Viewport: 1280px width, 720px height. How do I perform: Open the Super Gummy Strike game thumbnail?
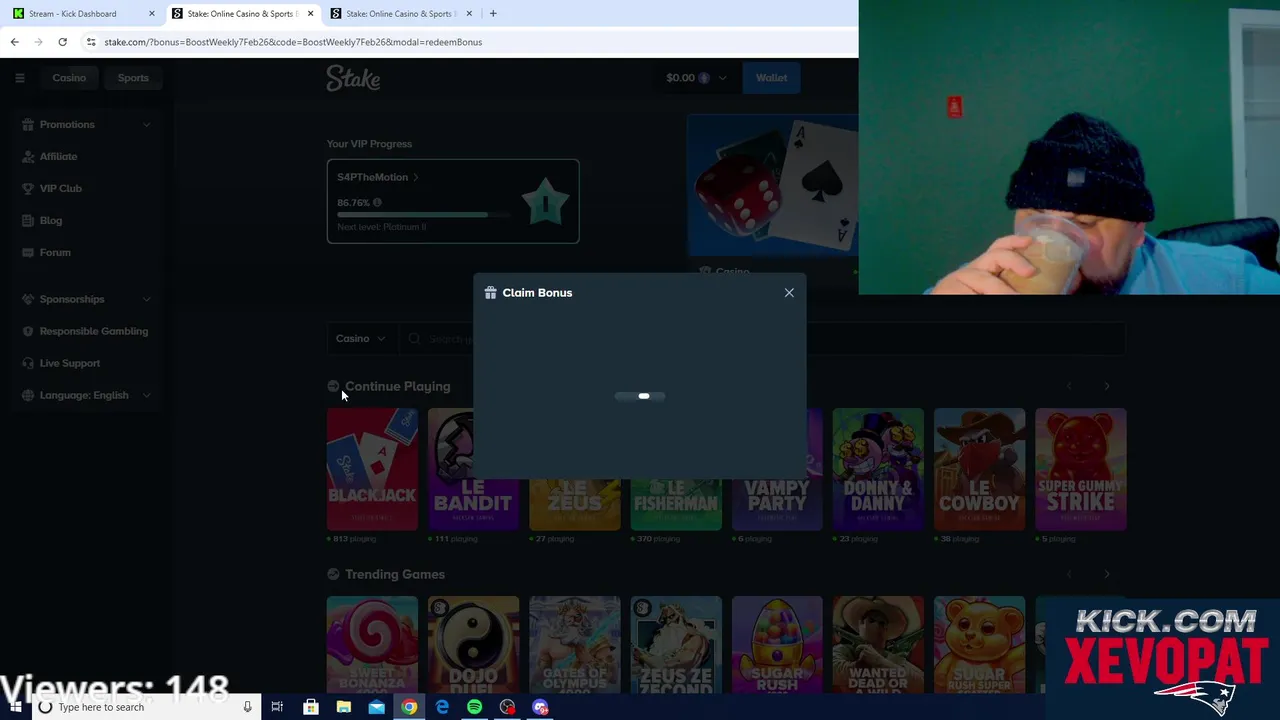(1080, 469)
